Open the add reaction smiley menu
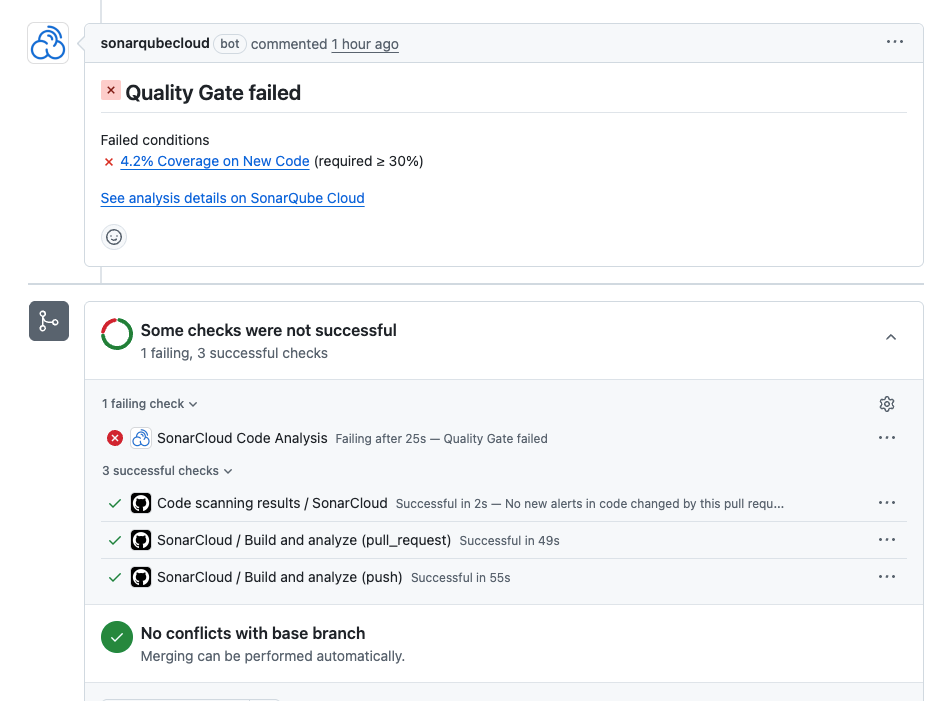935x701 pixels. pyautogui.click(x=114, y=237)
